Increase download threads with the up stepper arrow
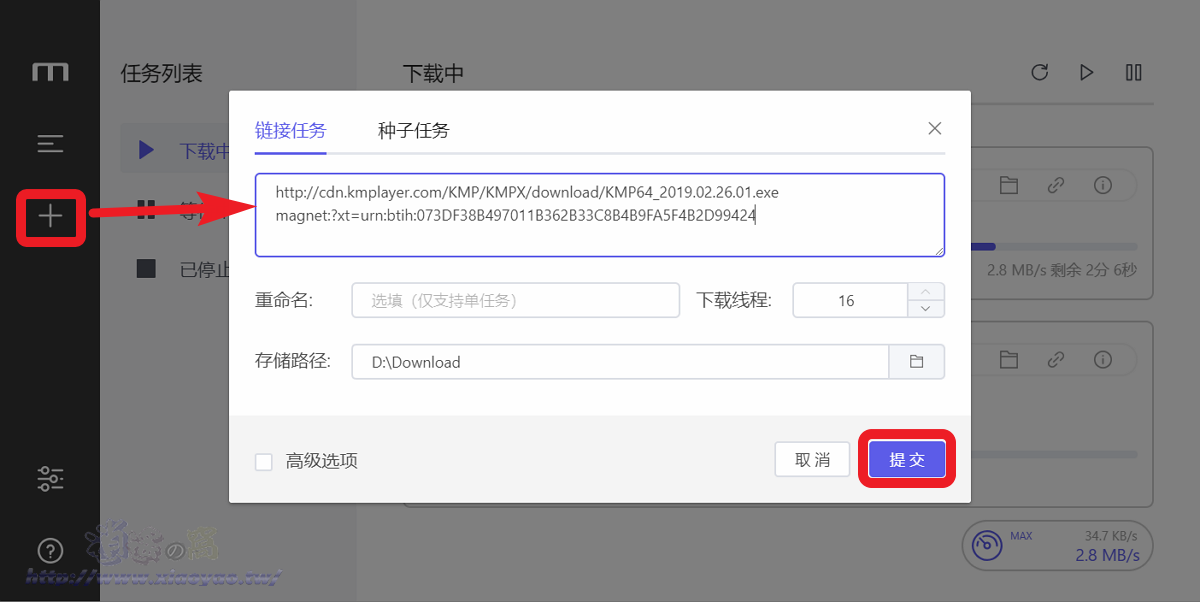Viewport: 1200px width, 602px height. pos(925,290)
